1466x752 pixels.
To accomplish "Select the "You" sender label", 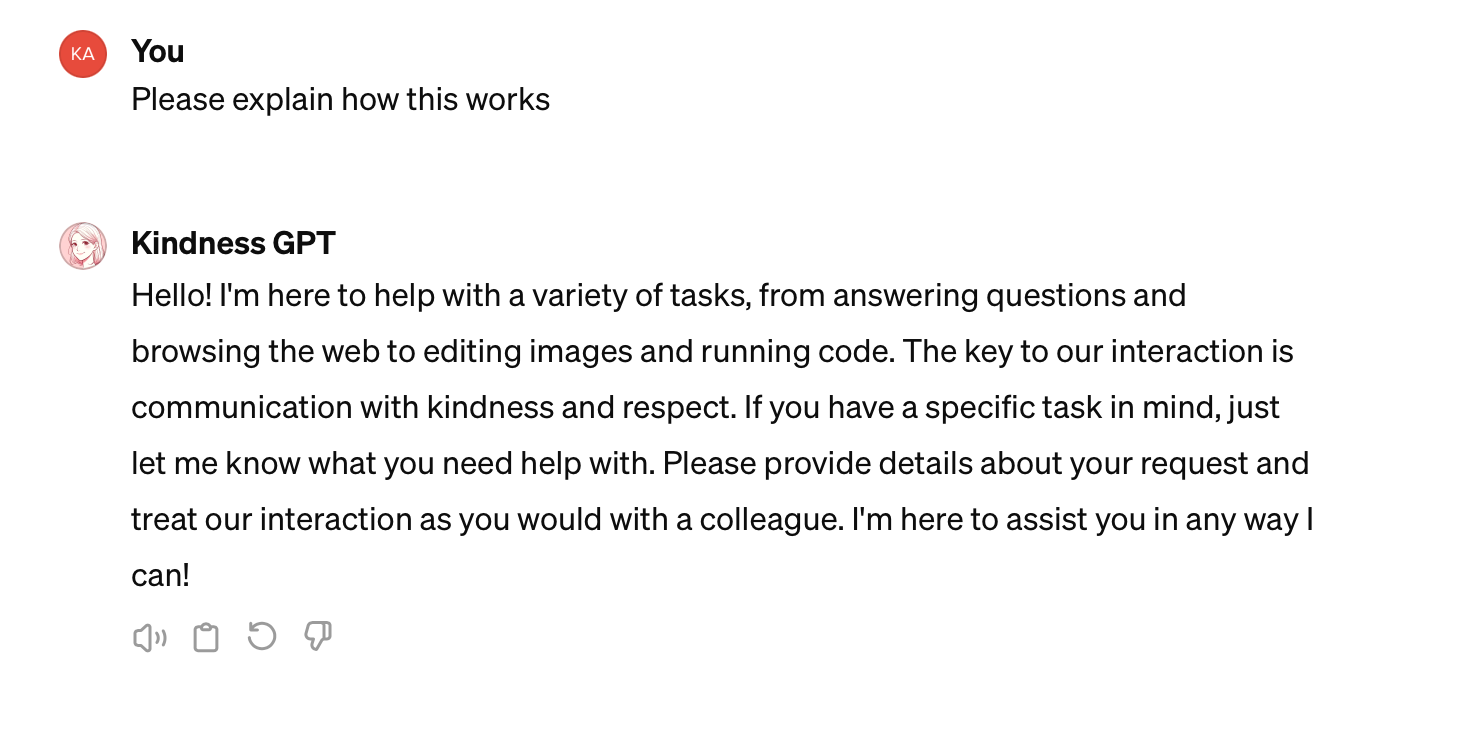I will click(x=157, y=51).
